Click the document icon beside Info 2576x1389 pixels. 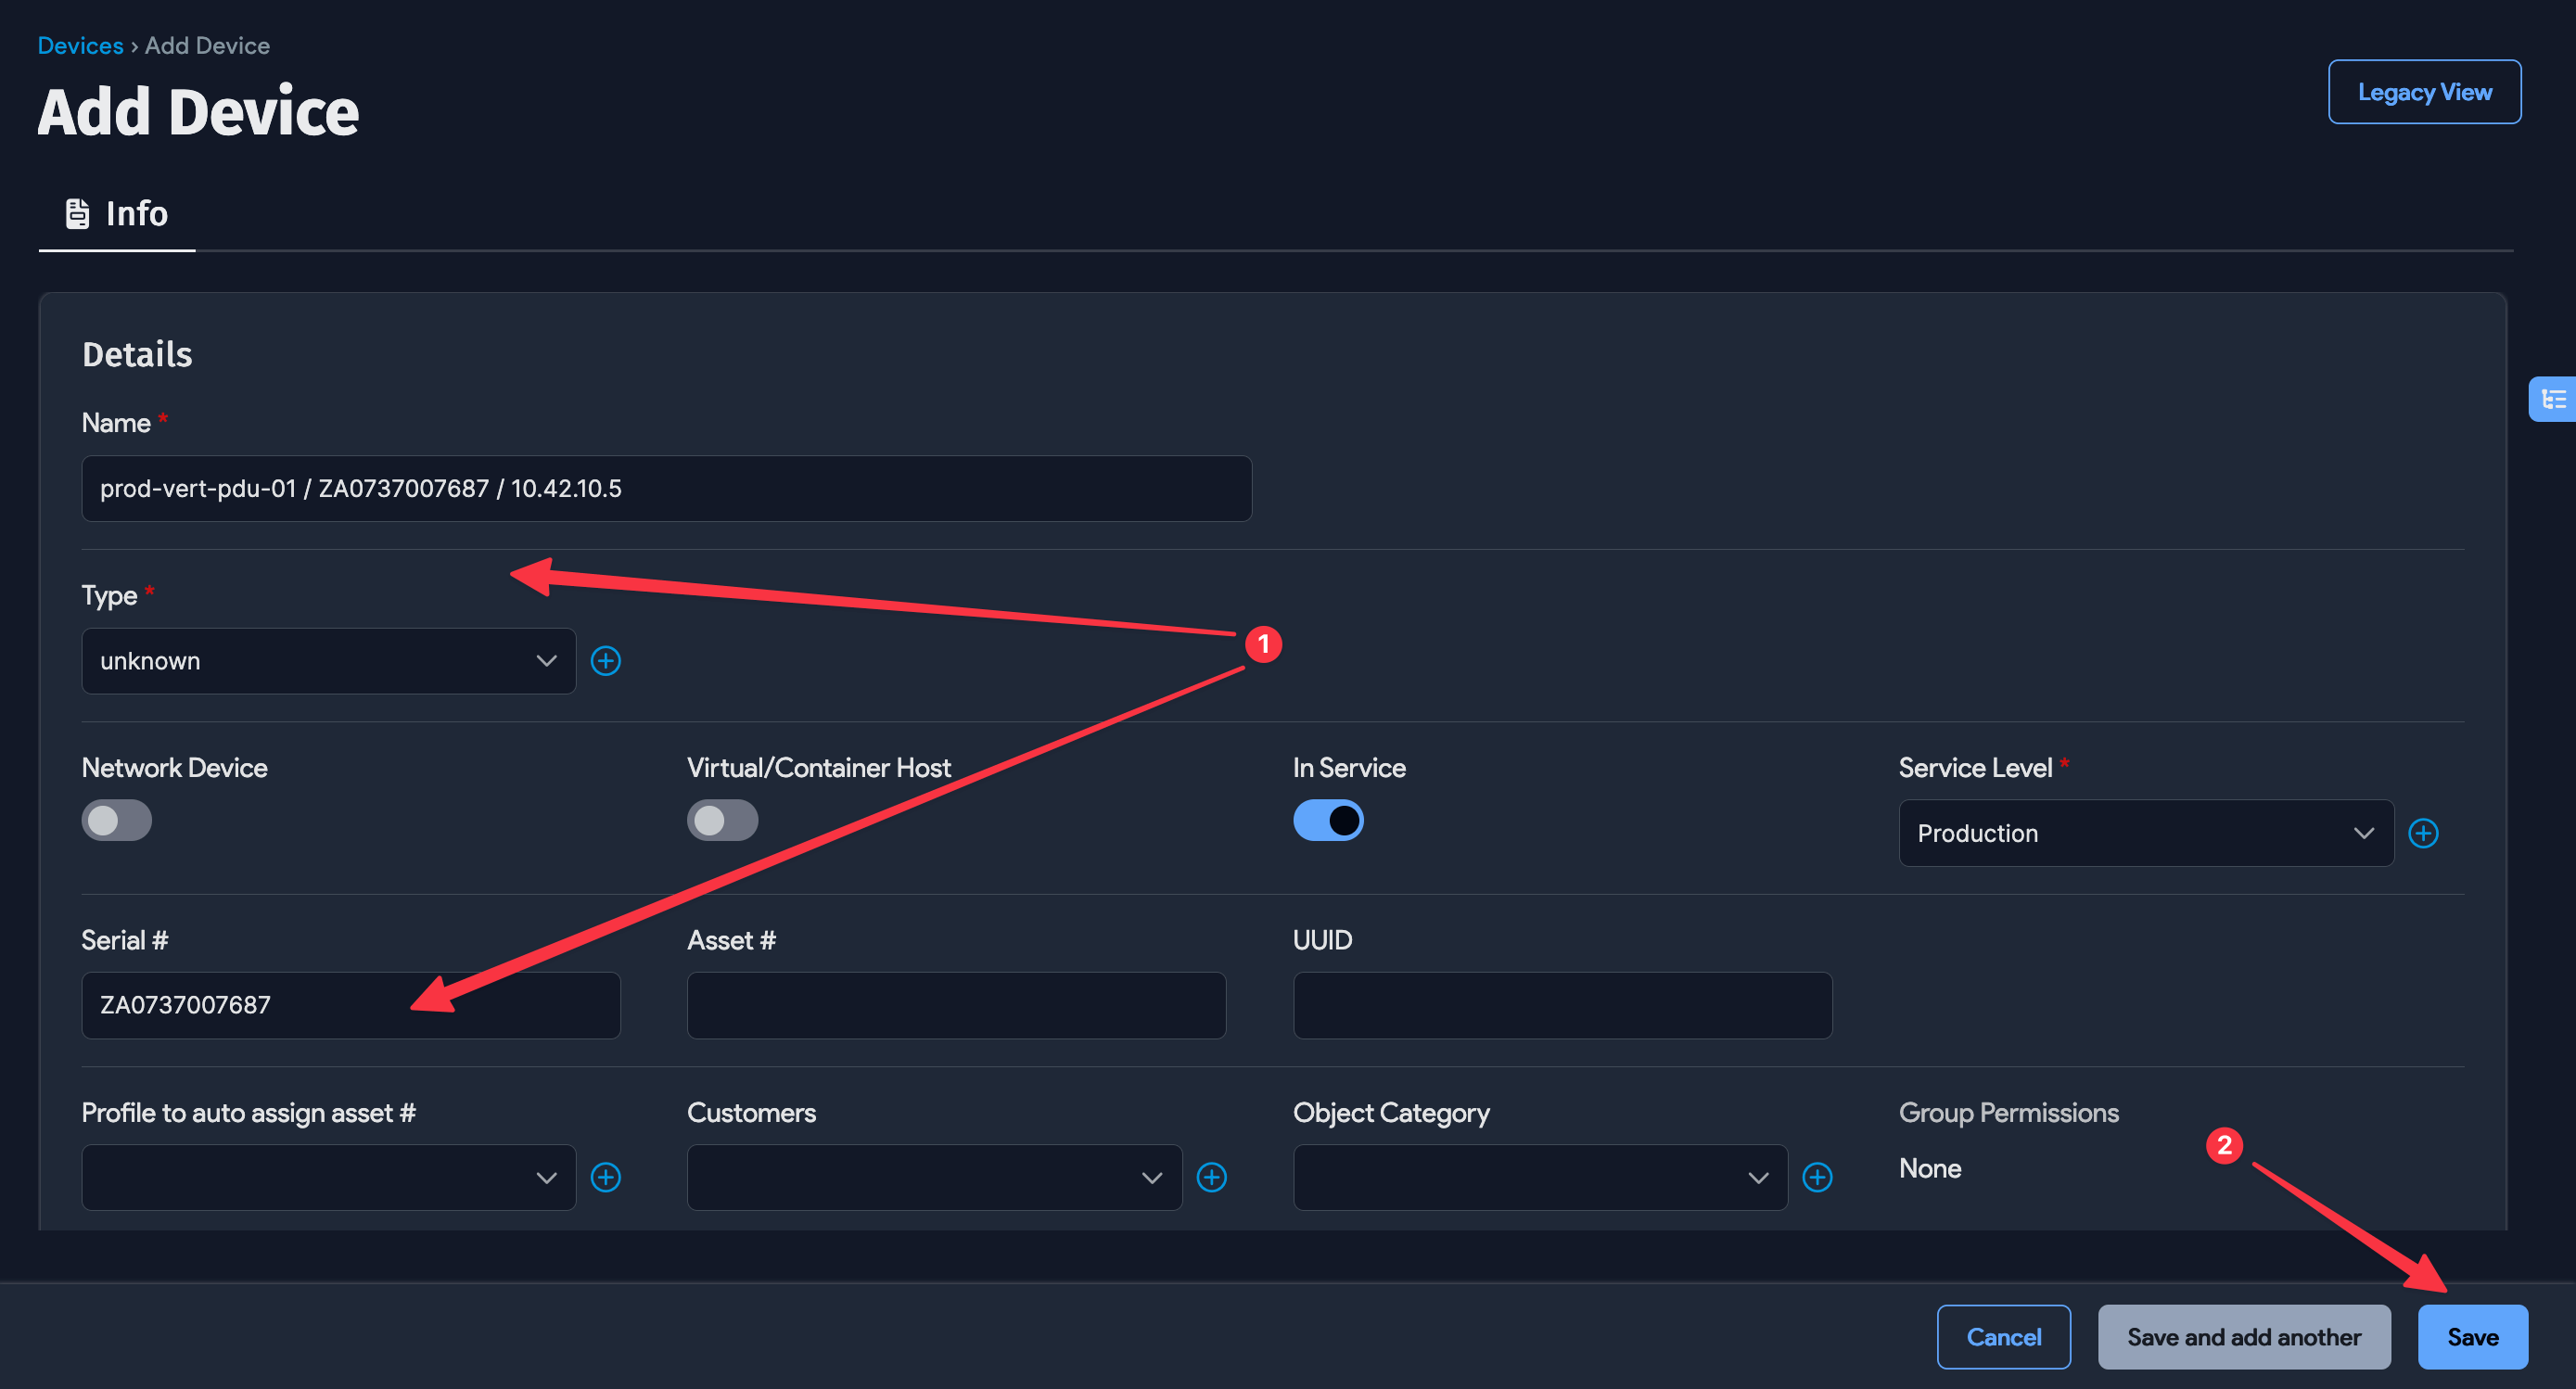77,212
